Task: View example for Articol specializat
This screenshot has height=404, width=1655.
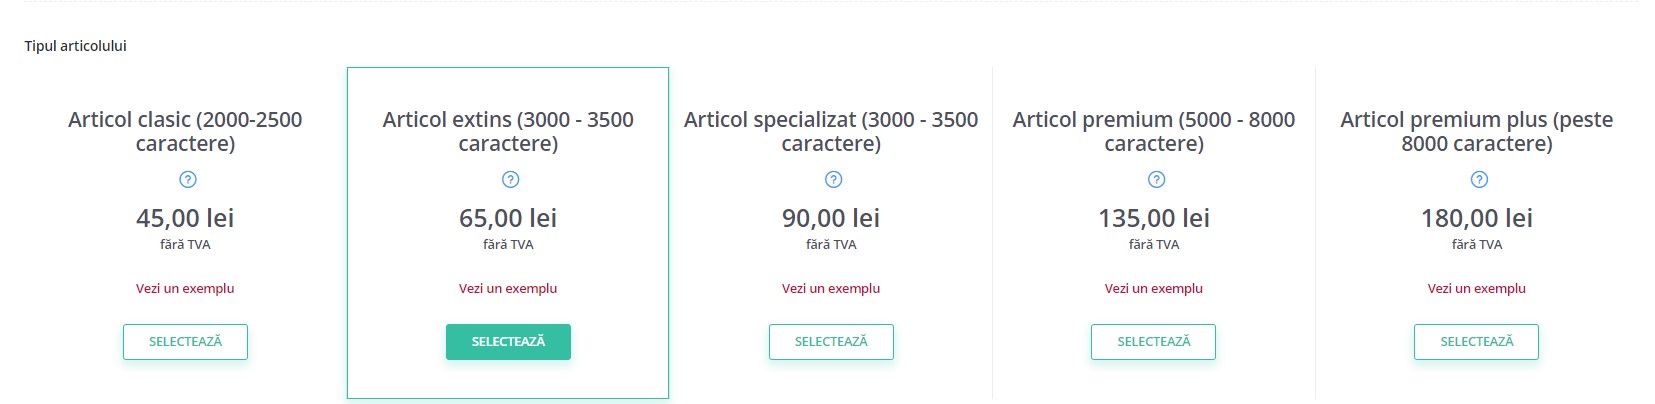Action: 831,288
